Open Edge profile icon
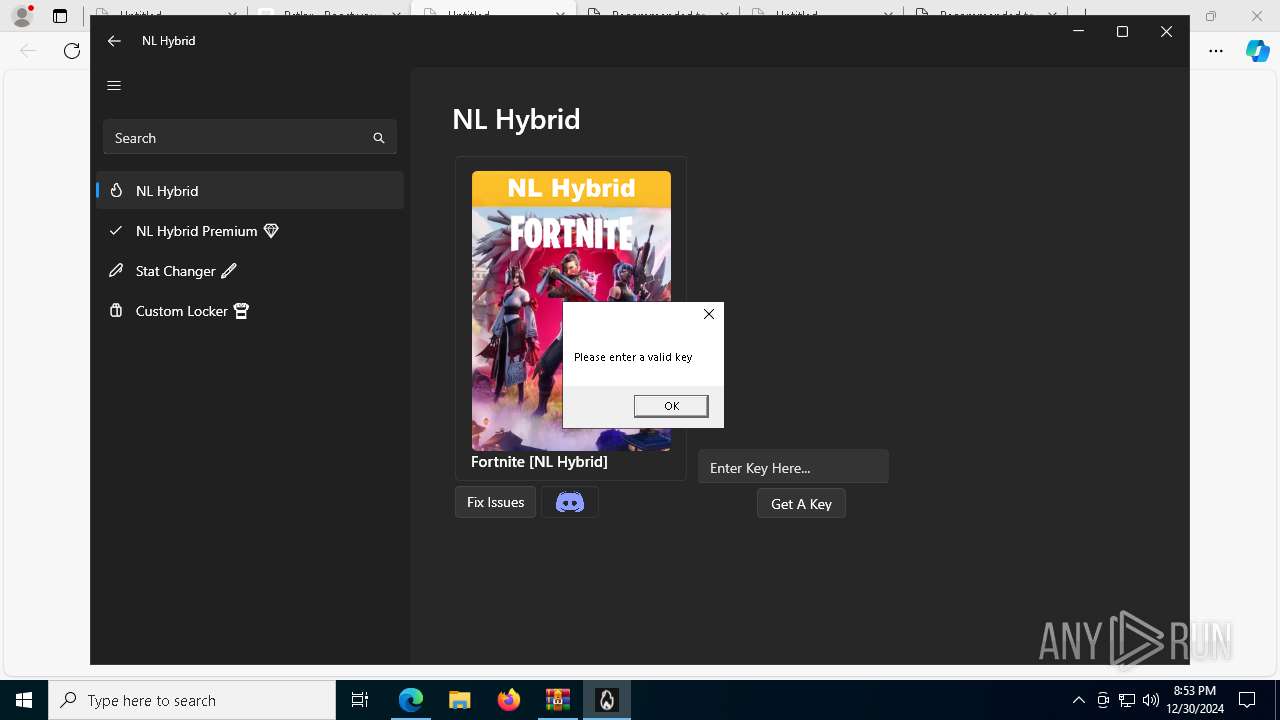Screen dimensions: 1280x720 [22, 16]
